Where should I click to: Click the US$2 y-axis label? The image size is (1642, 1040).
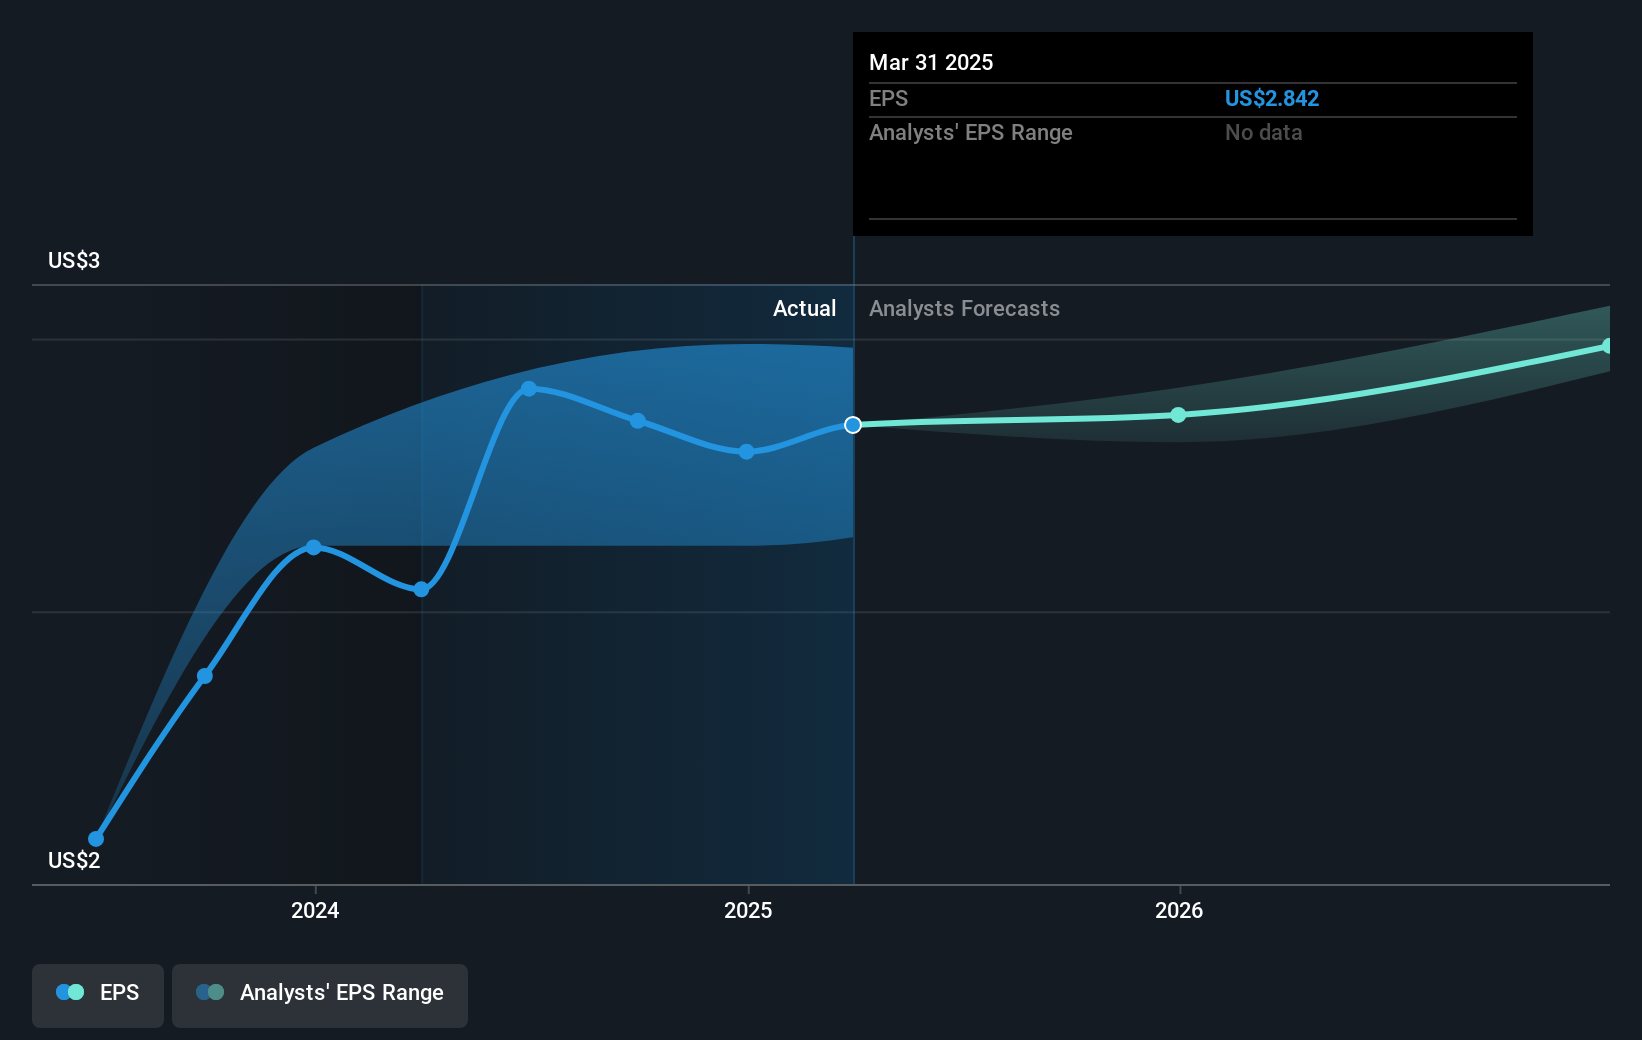pyautogui.click(x=74, y=860)
